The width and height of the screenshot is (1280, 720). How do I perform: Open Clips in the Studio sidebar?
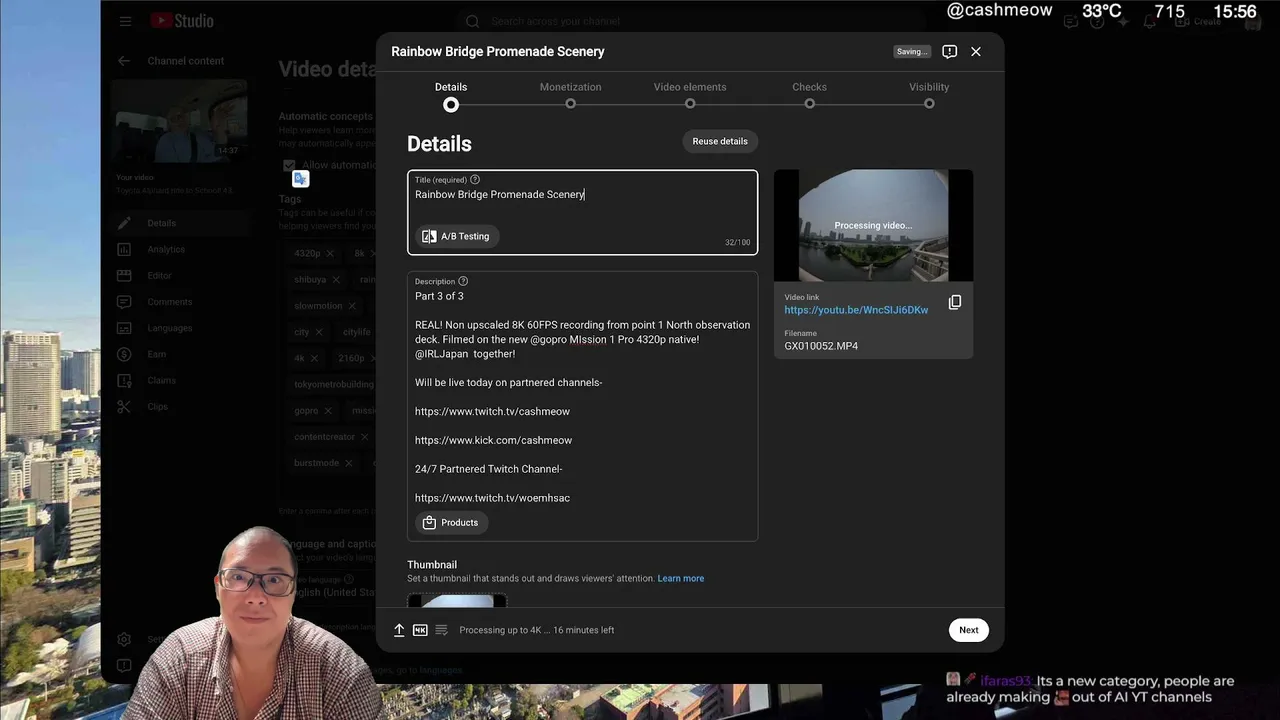click(x=157, y=407)
